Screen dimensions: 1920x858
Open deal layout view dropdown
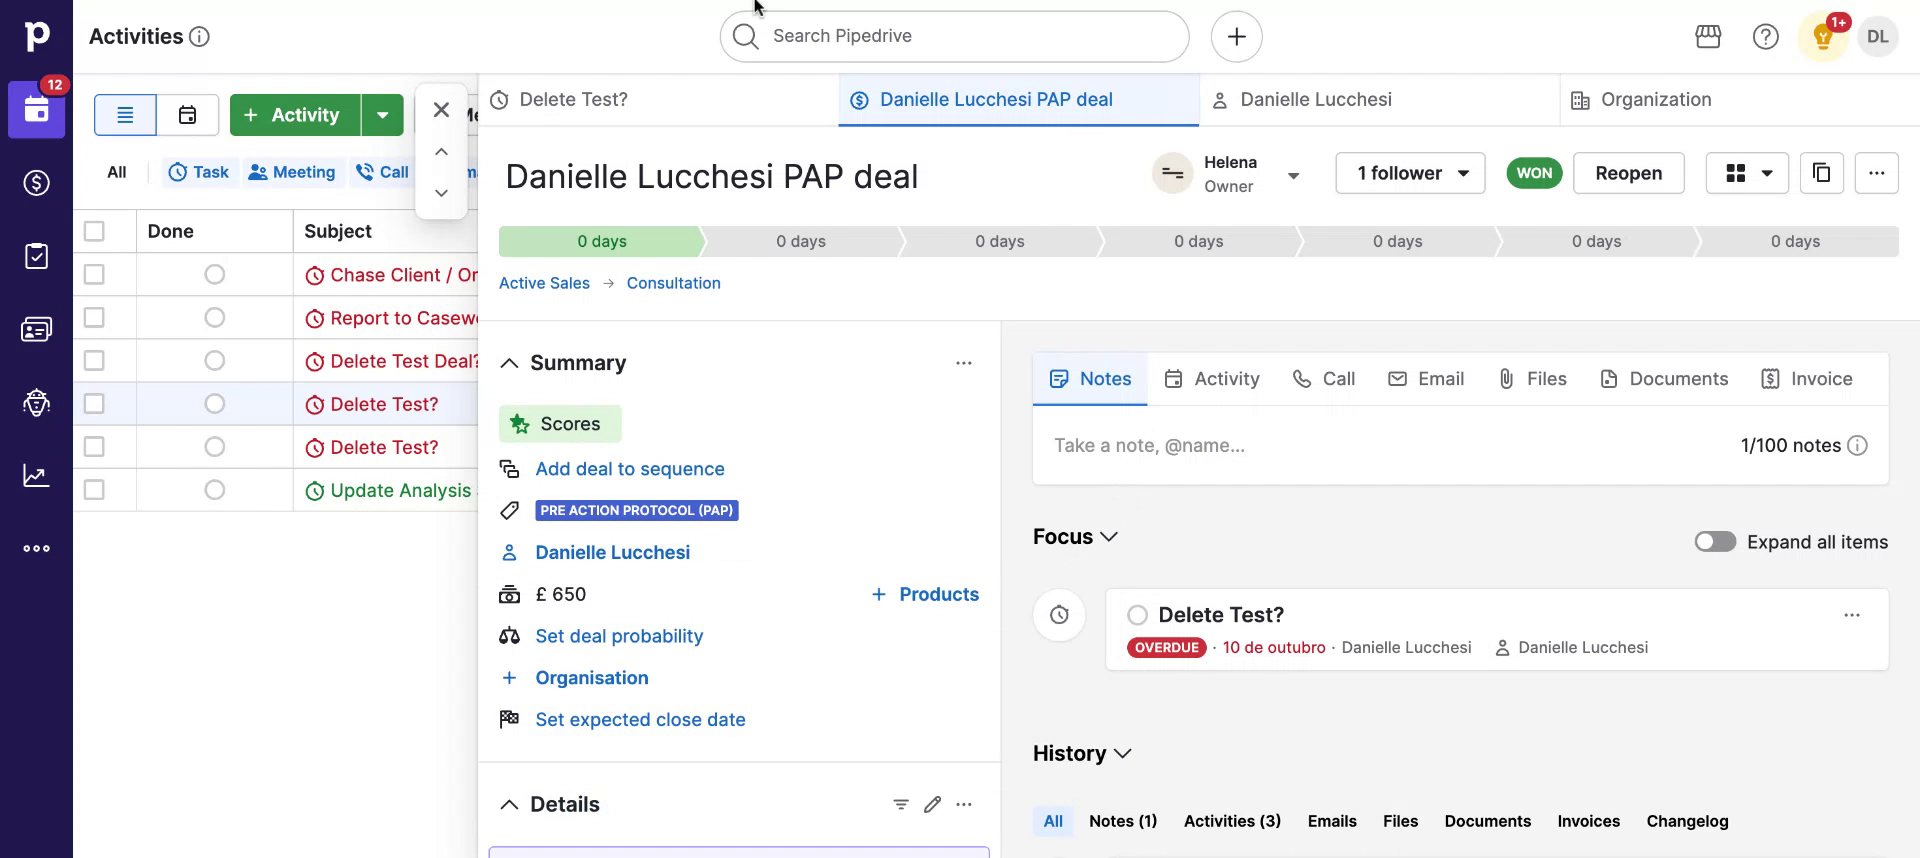coord(1746,173)
